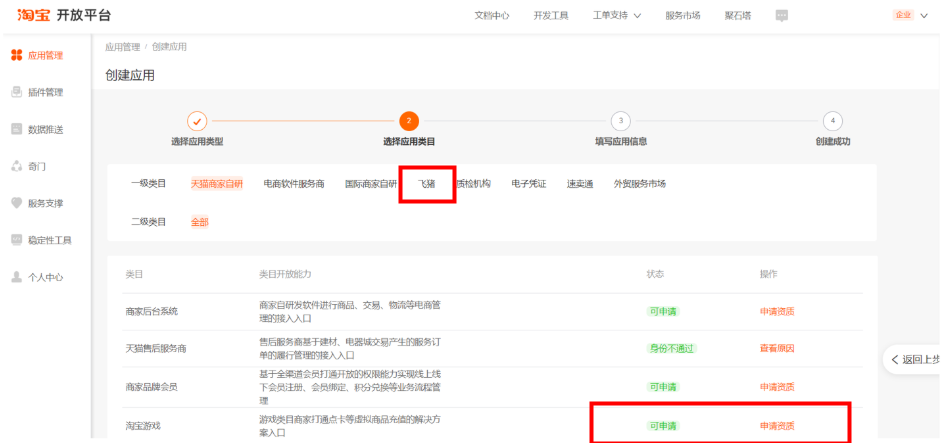Click the 操作 column header
Viewport: 946px width, 443px height.
click(x=769, y=274)
